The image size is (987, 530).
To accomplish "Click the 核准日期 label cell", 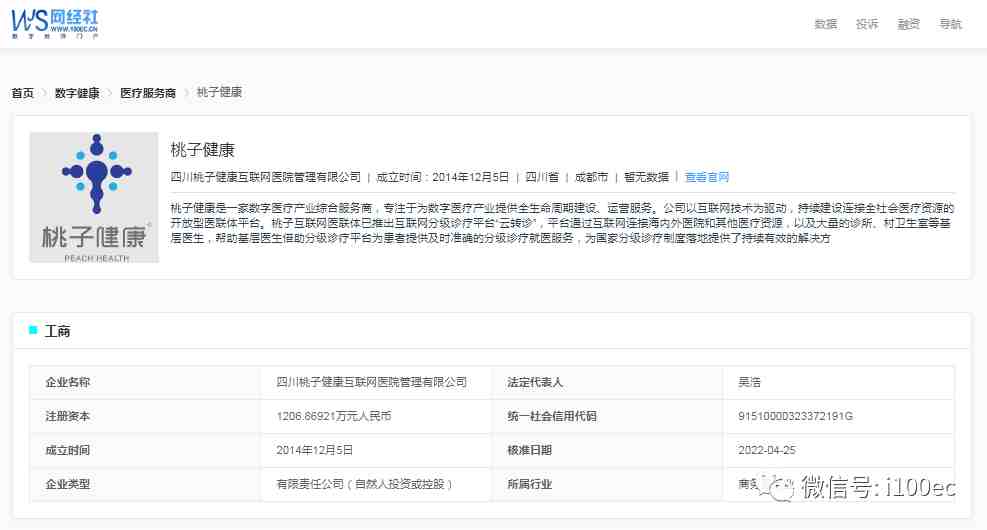I will coord(607,450).
